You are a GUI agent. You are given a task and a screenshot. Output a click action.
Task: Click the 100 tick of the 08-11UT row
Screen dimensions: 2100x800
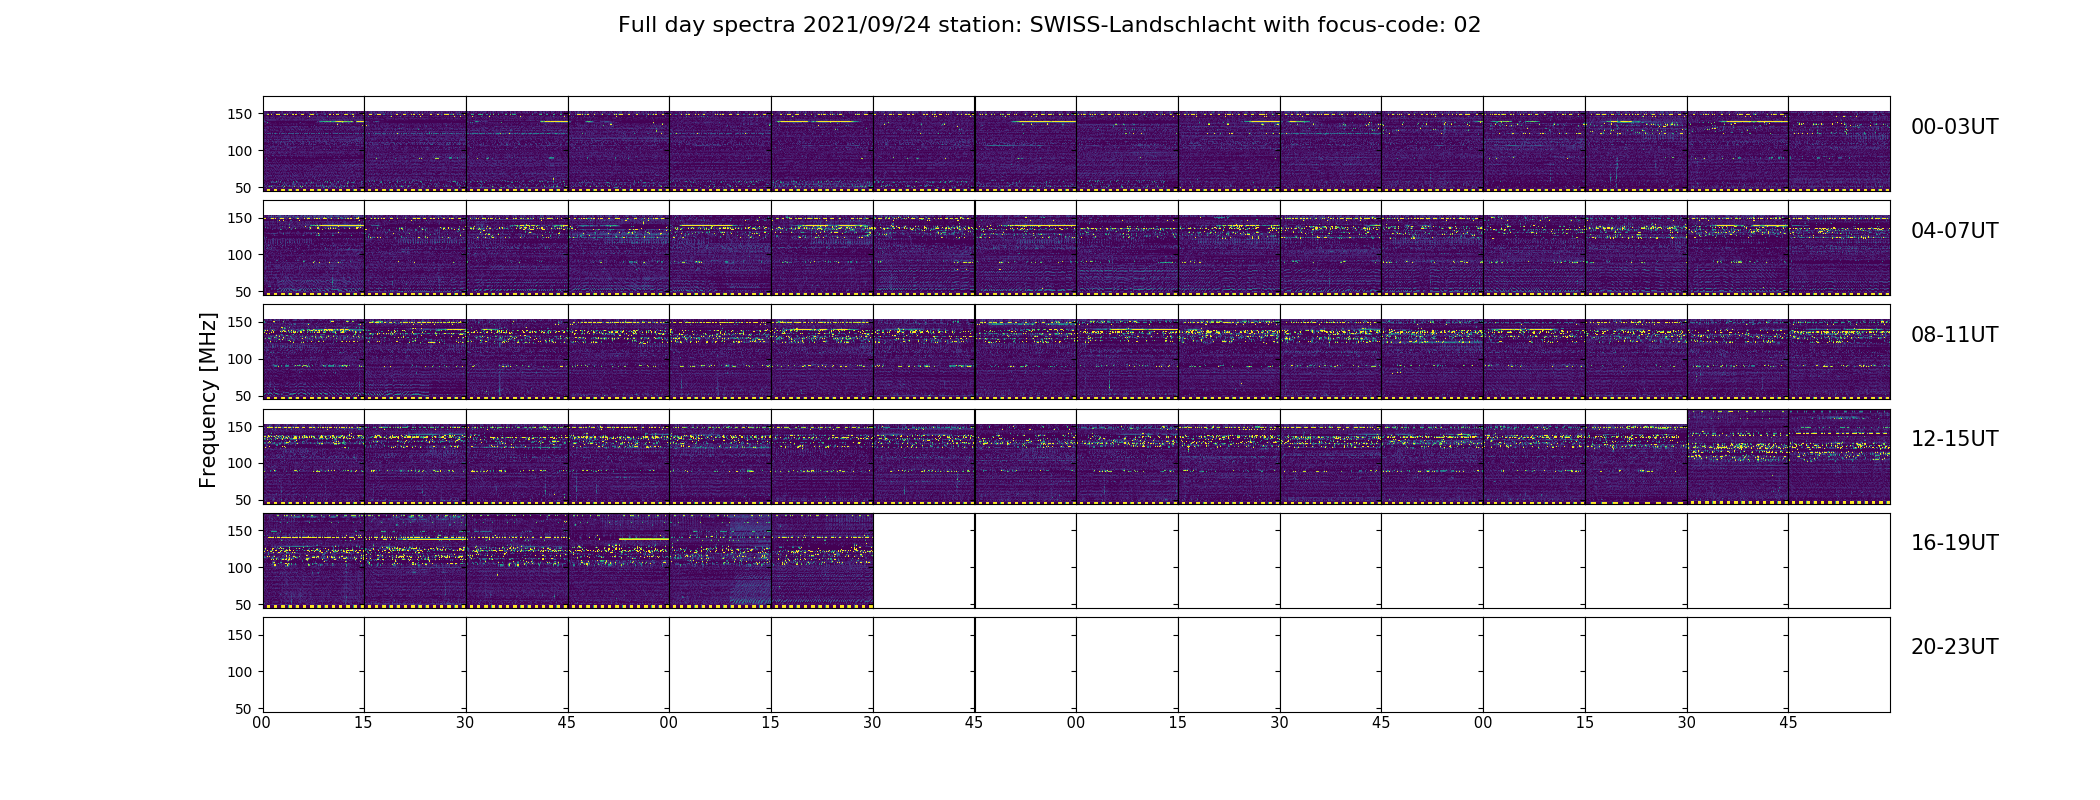pos(241,359)
